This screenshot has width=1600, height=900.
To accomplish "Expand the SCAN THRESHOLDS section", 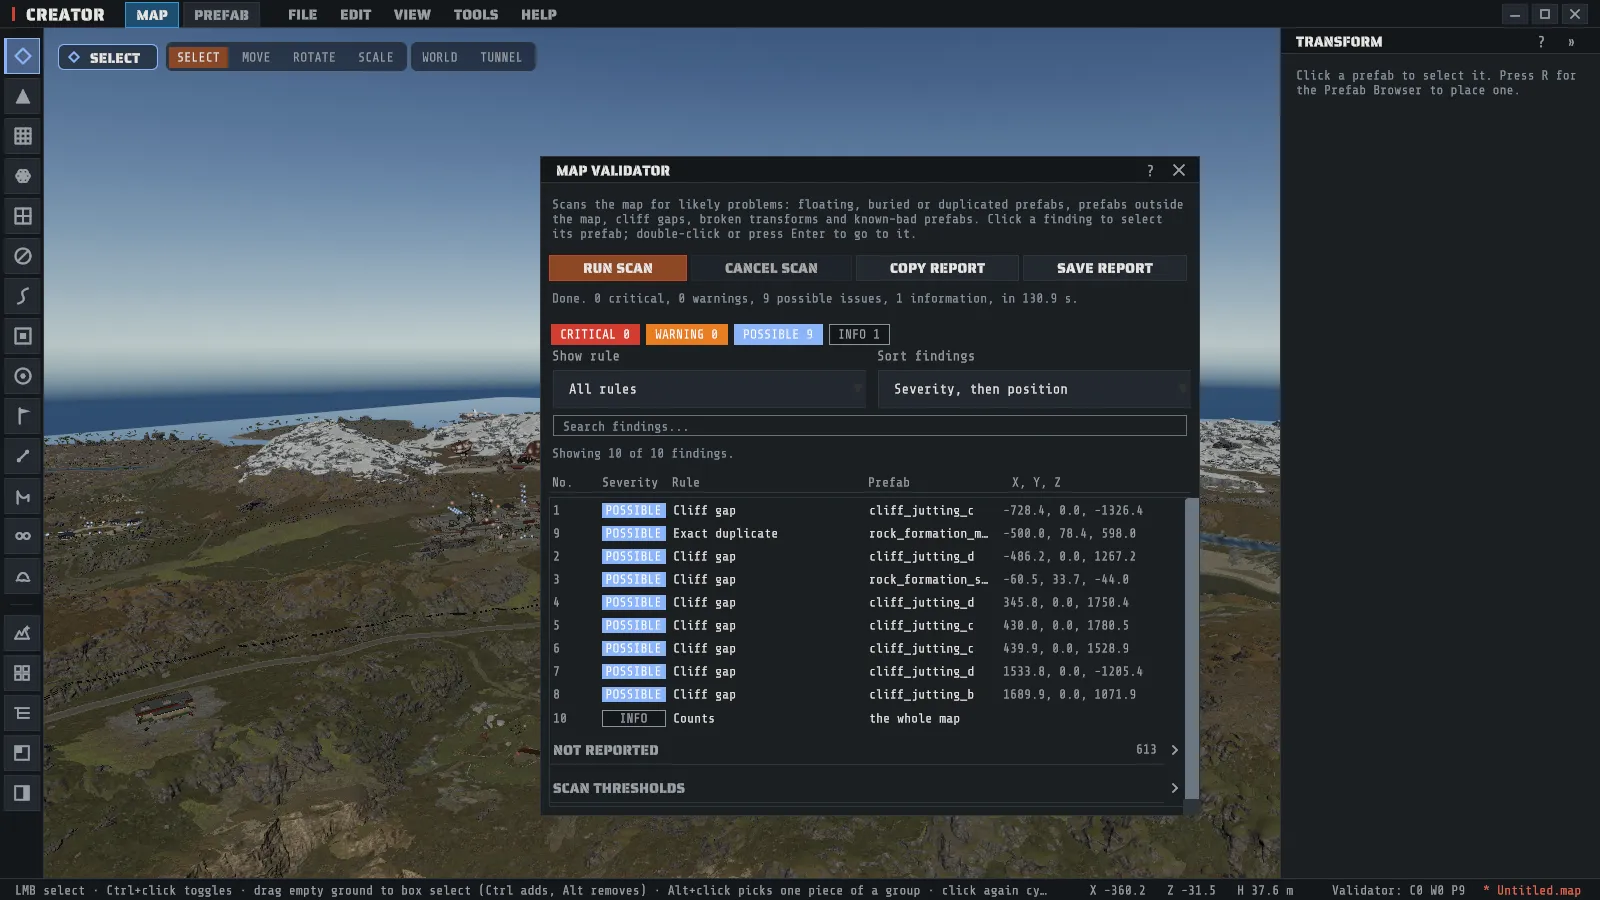I will point(866,788).
